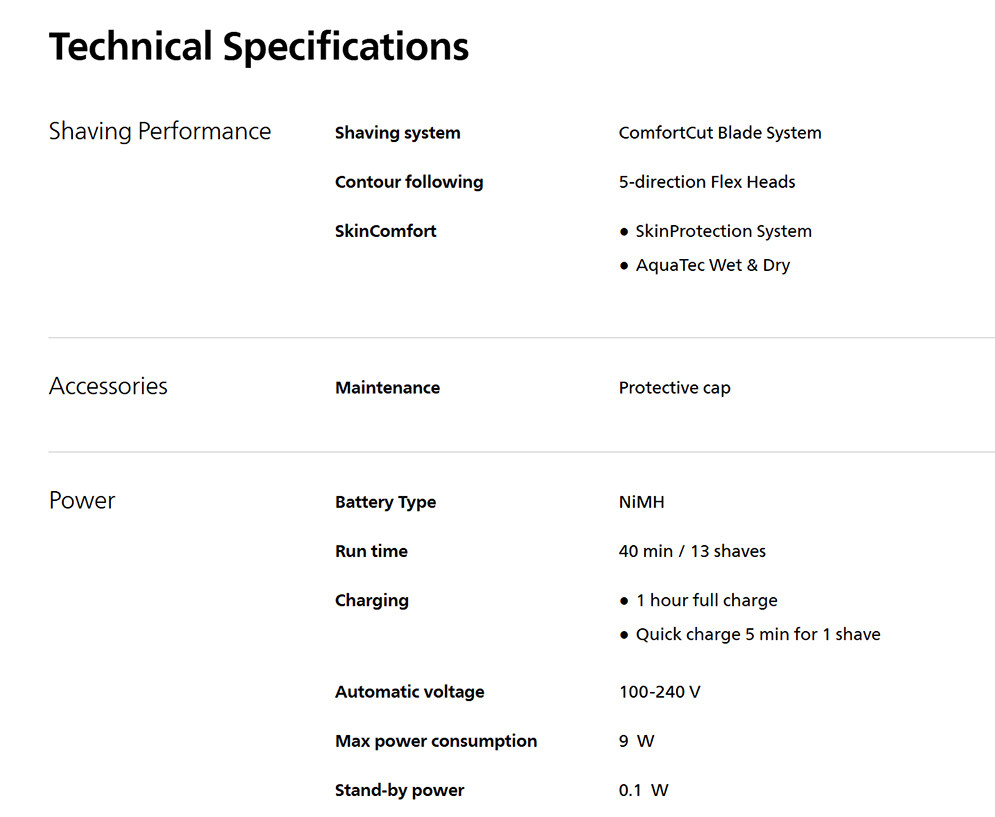This screenshot has height=817, width=995.
Task: Click the 40 min / 13 shaves text
Action: [692, 551]
